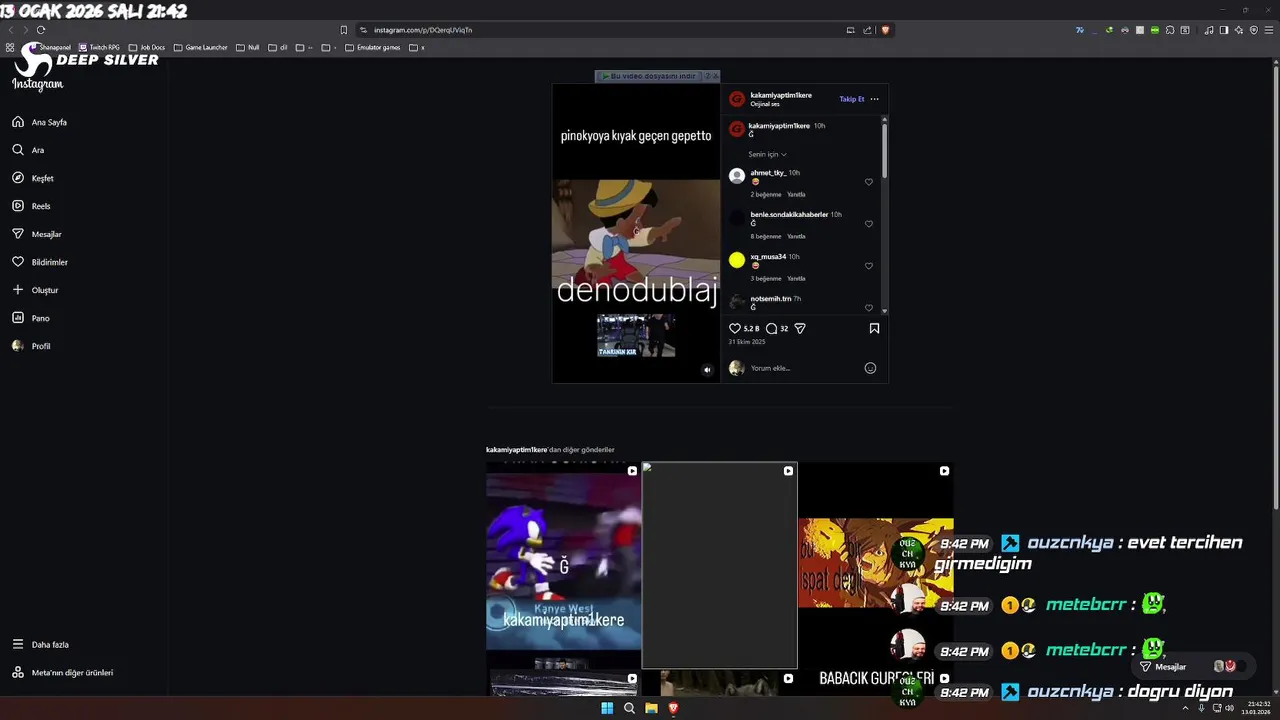This screenshot has height=720, width=1280.
Task: Open the Emulator games bookmark folder
Action: click(x=372, y=47)
